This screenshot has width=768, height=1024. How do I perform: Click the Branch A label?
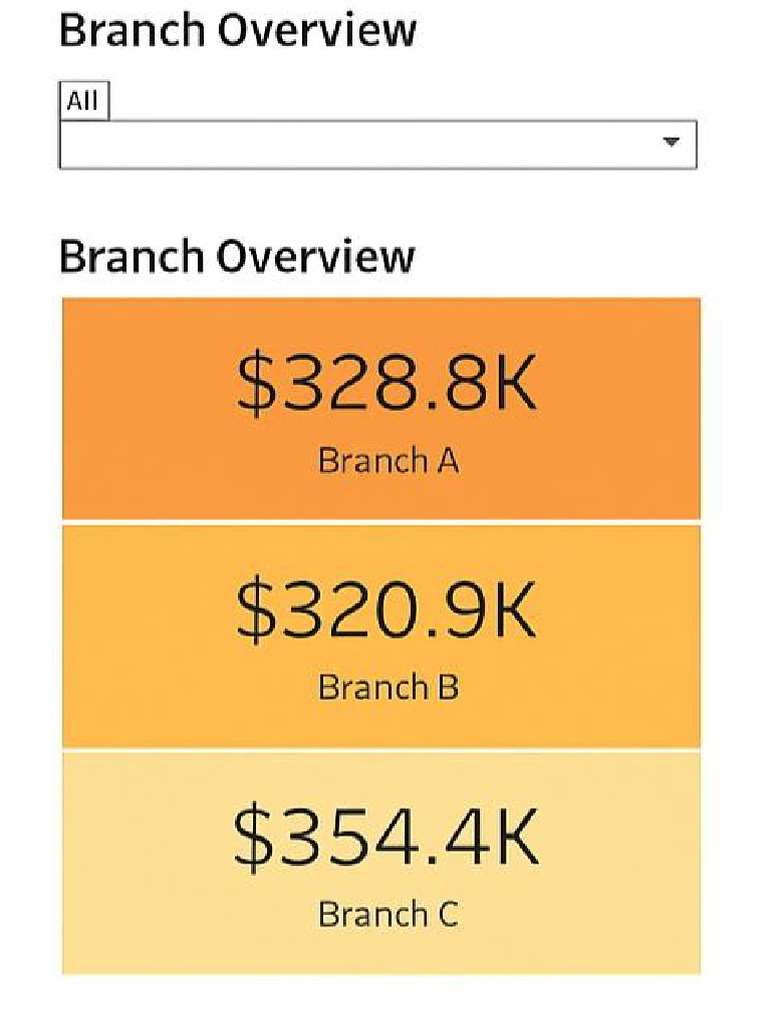coord(388,461)
